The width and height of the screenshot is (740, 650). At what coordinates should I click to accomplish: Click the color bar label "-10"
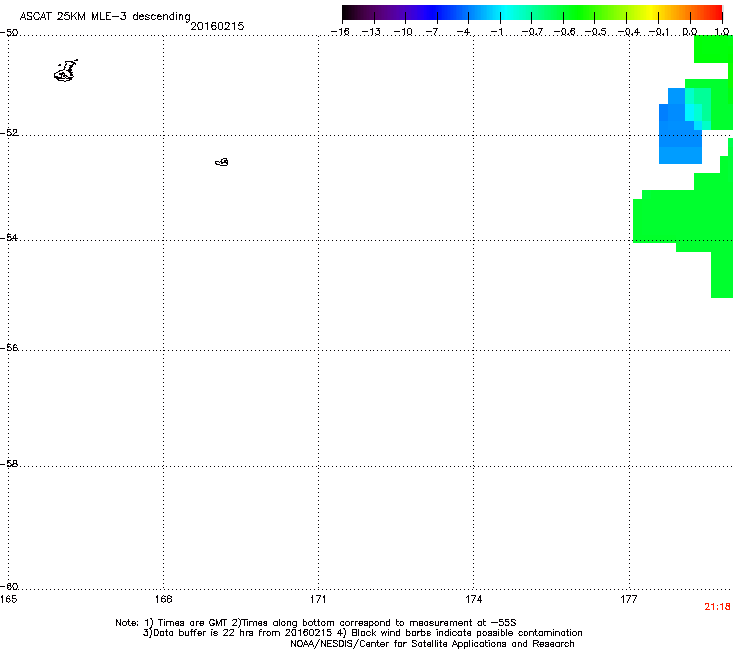[403, 32]
